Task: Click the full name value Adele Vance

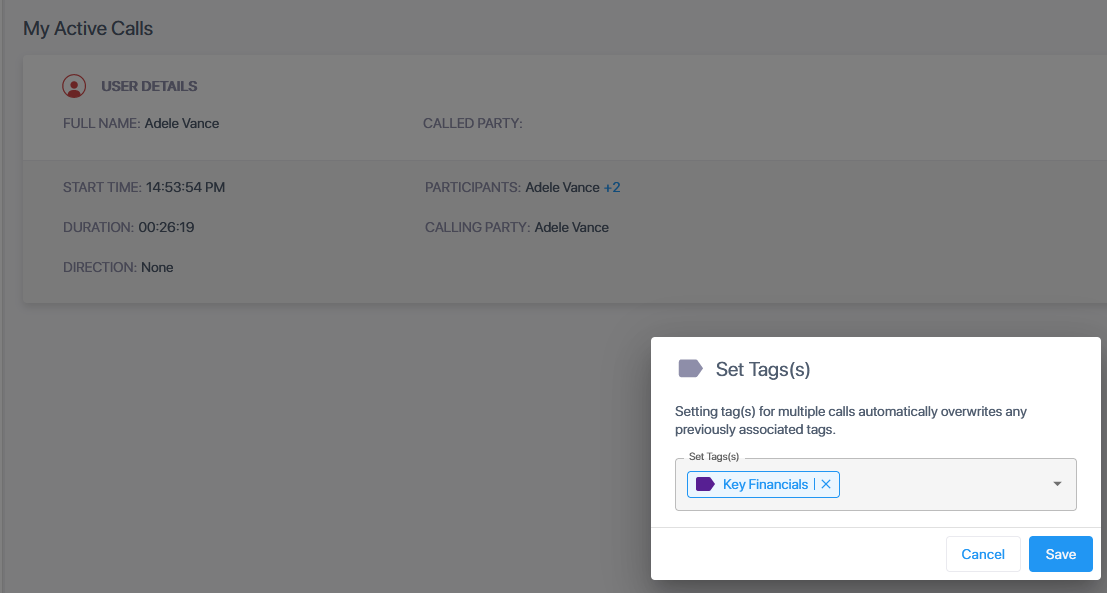Action: click(182, 124)
